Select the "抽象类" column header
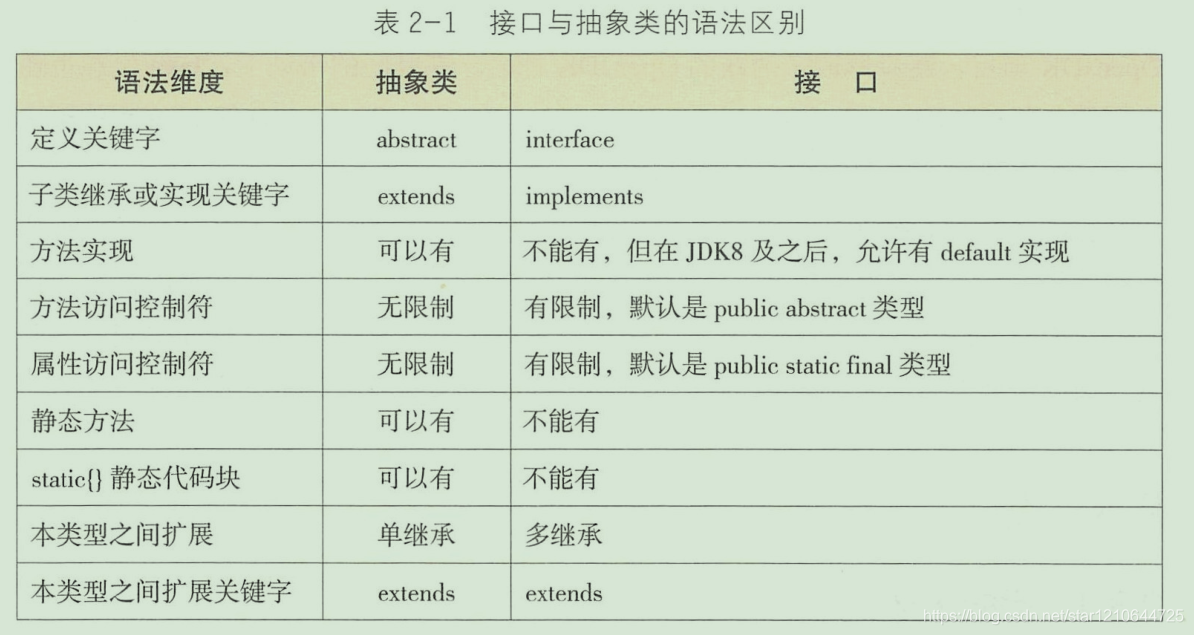The width and height of the screenshot is (1194, 635). click(416, 82)
